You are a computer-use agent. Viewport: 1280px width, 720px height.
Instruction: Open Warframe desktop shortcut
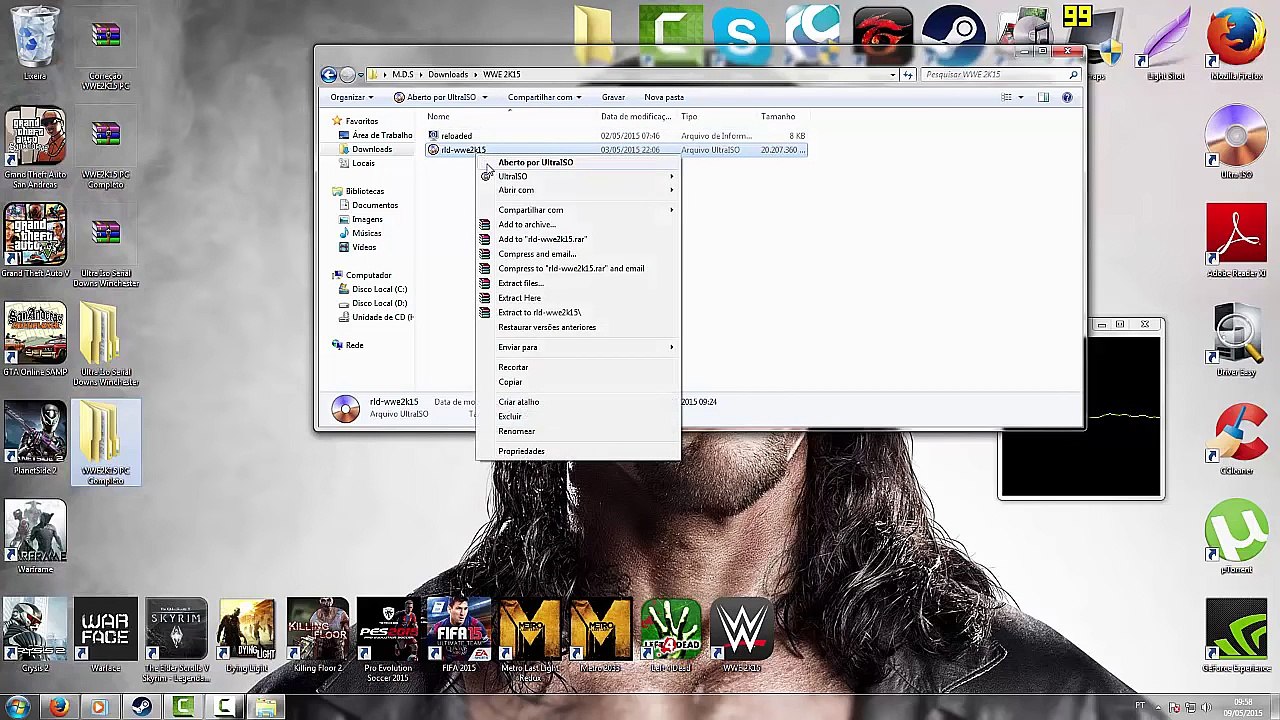tap(35, 538)
